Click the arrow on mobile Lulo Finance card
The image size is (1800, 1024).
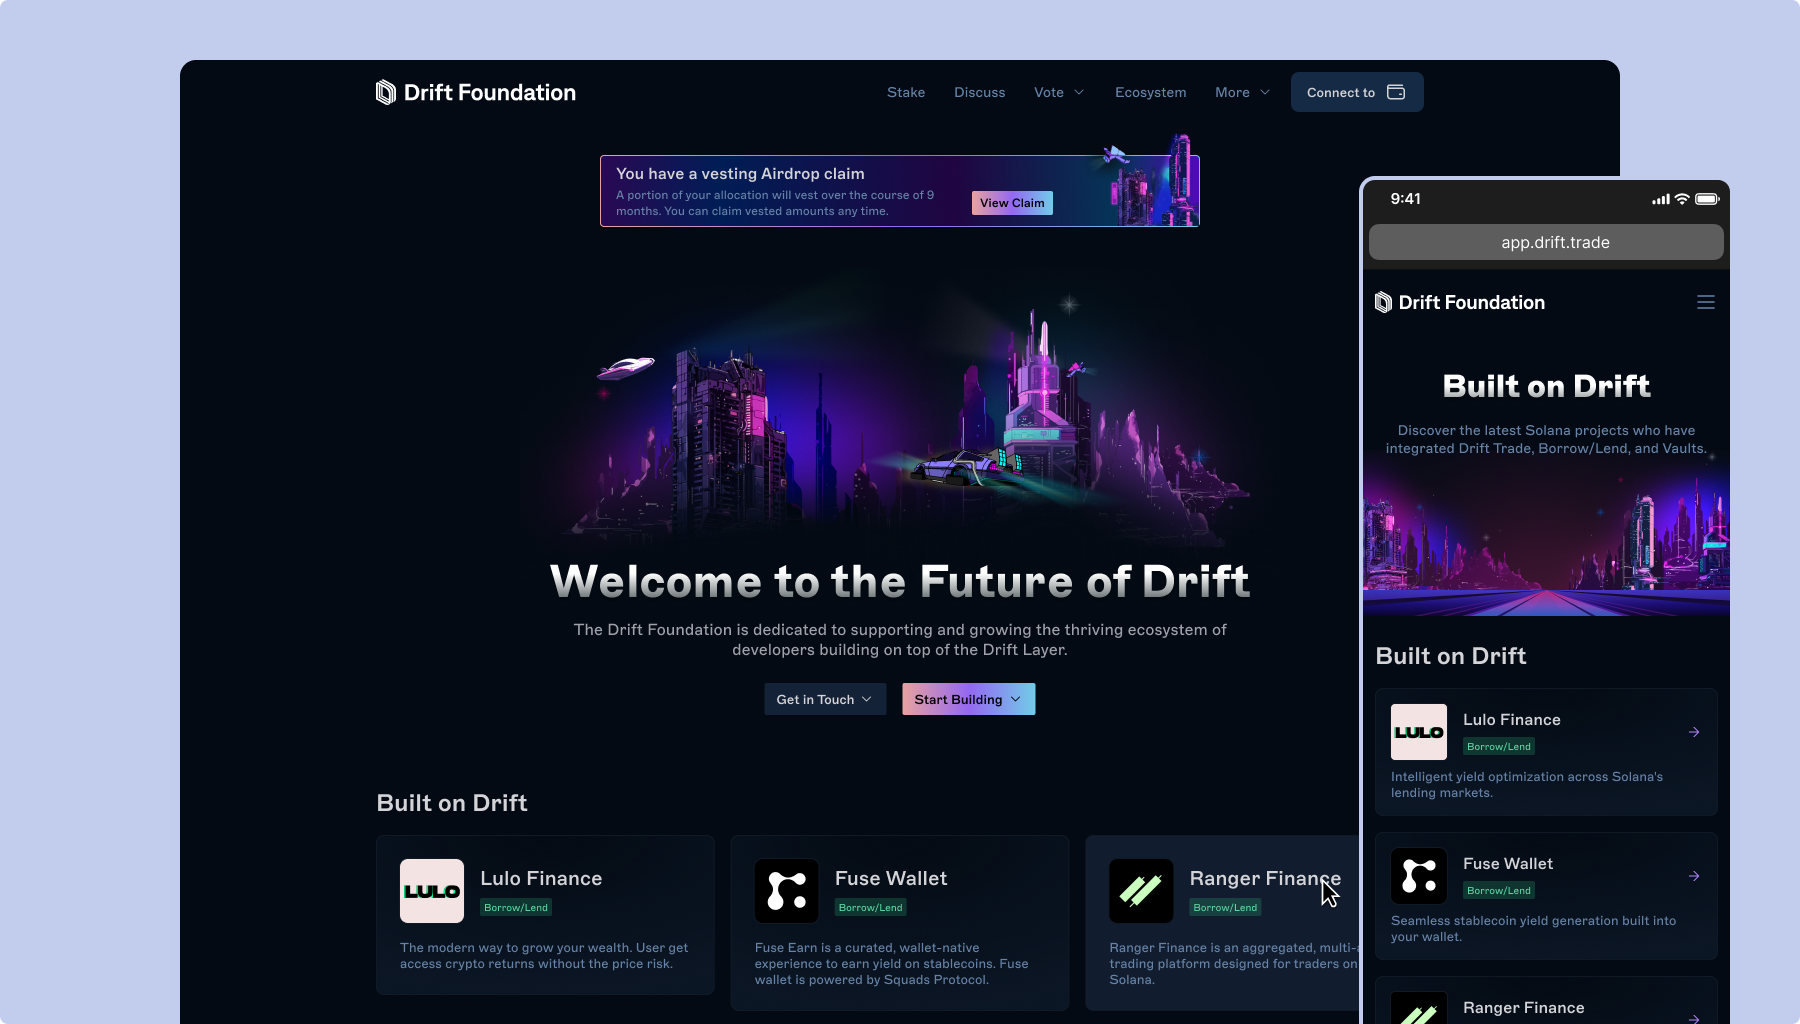click(1694, 732)
